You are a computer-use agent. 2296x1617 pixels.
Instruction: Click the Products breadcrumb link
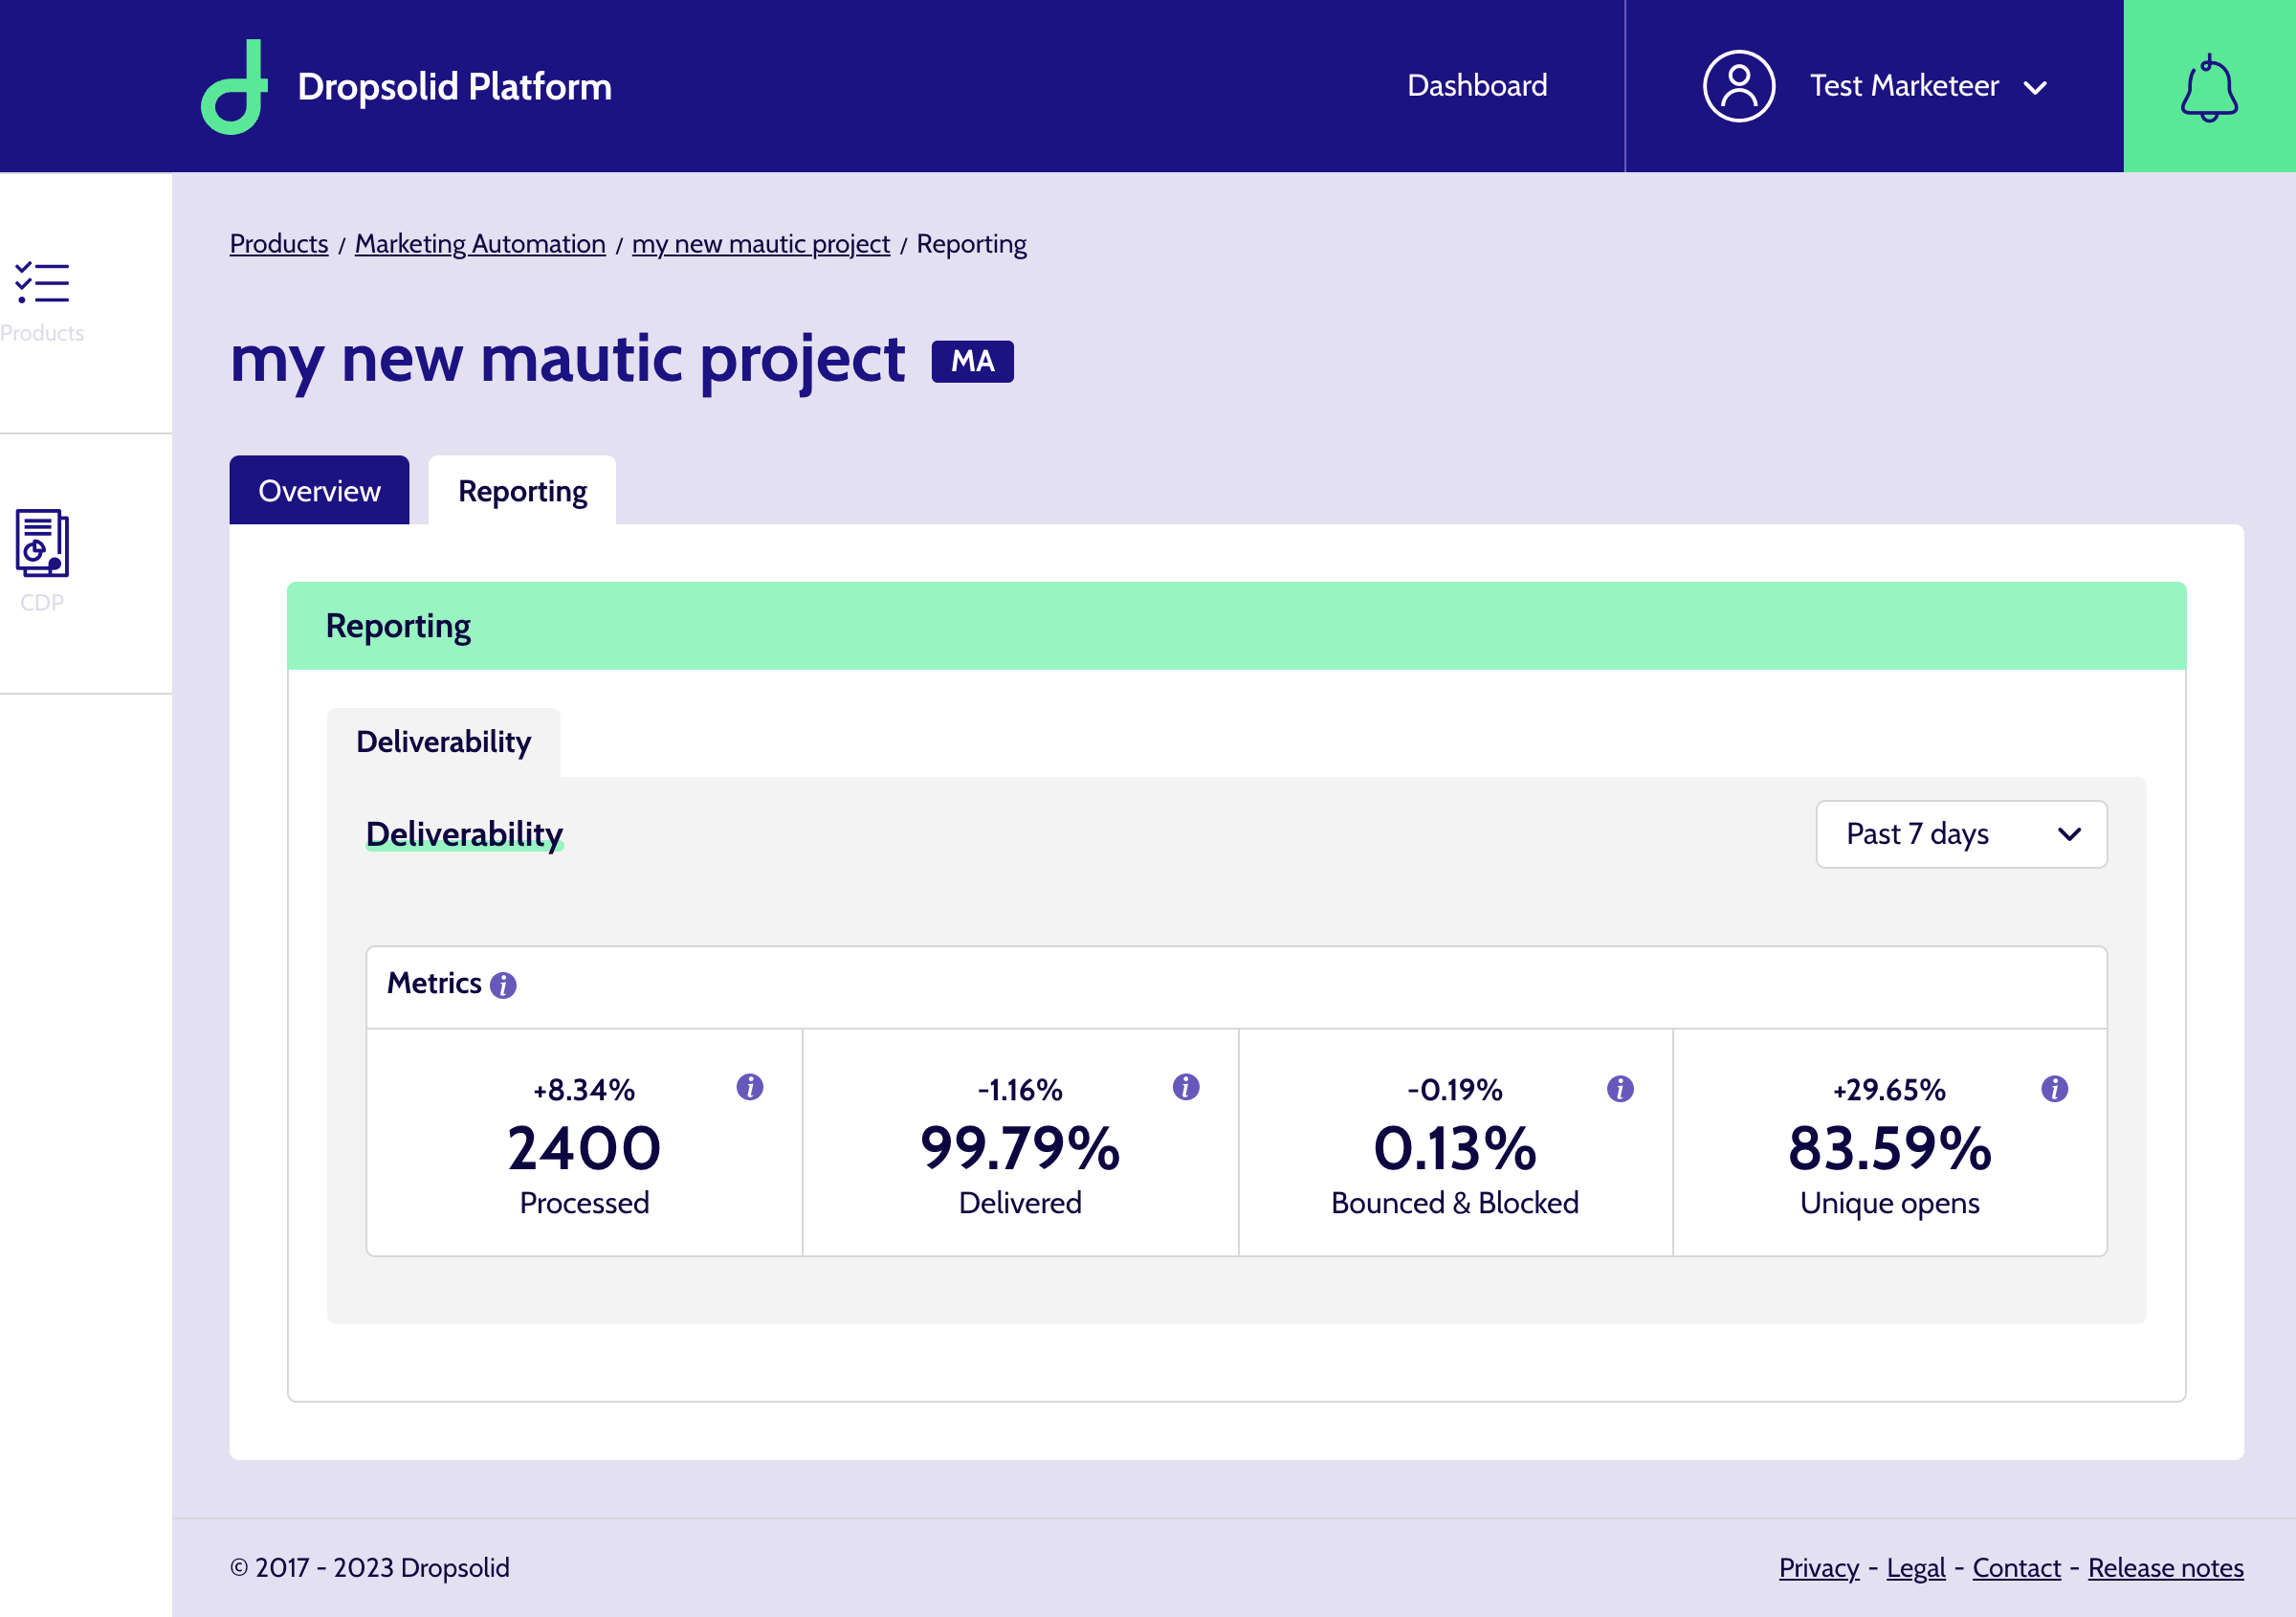point(279,244)
